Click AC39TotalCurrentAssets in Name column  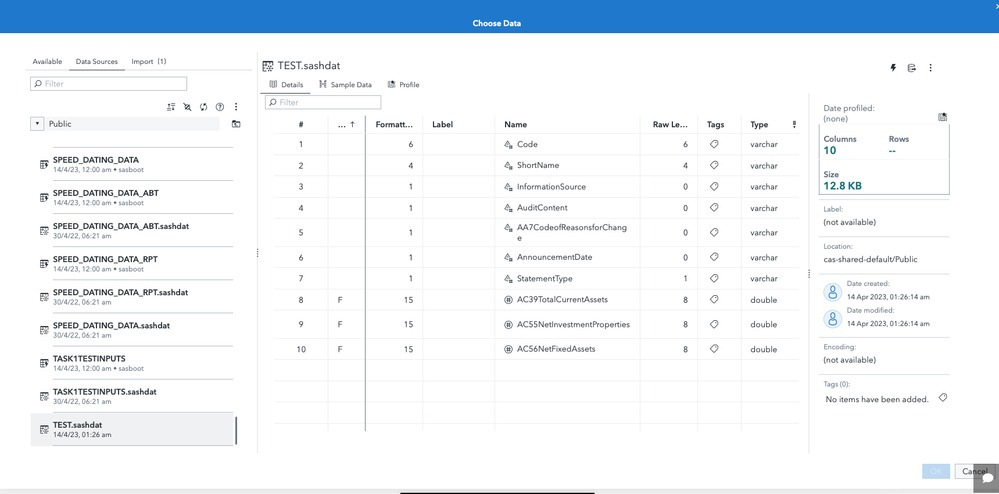click(x=563, y=300)
